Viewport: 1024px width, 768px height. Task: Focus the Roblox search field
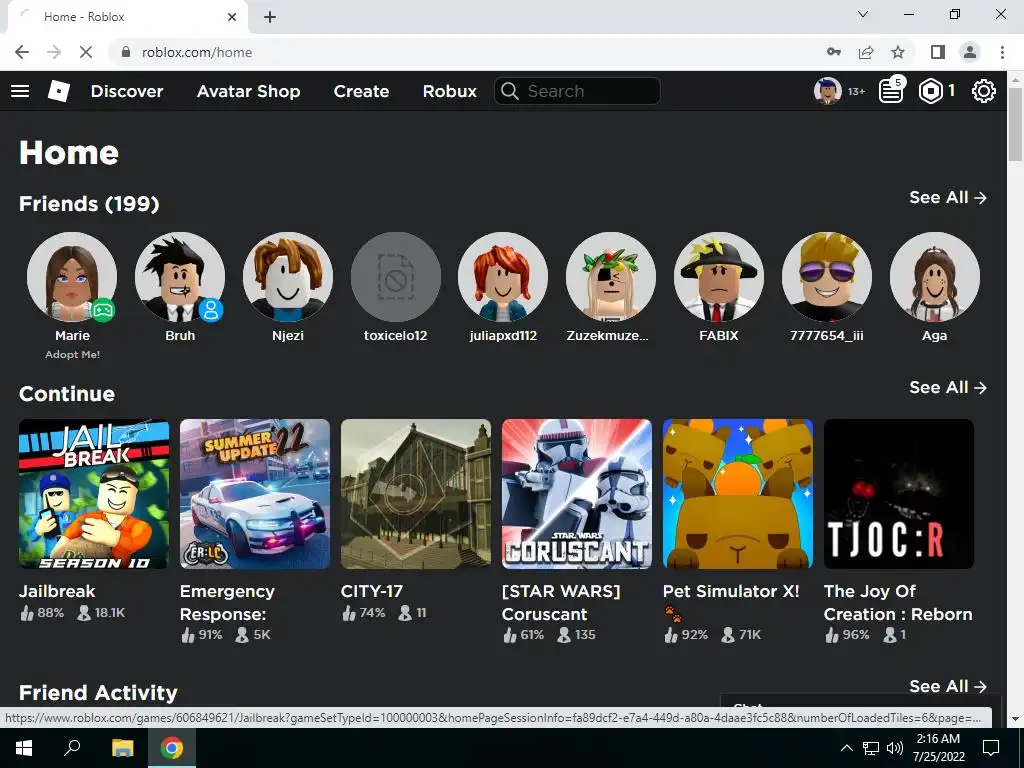pyautogui.click(x=577, y=91)
